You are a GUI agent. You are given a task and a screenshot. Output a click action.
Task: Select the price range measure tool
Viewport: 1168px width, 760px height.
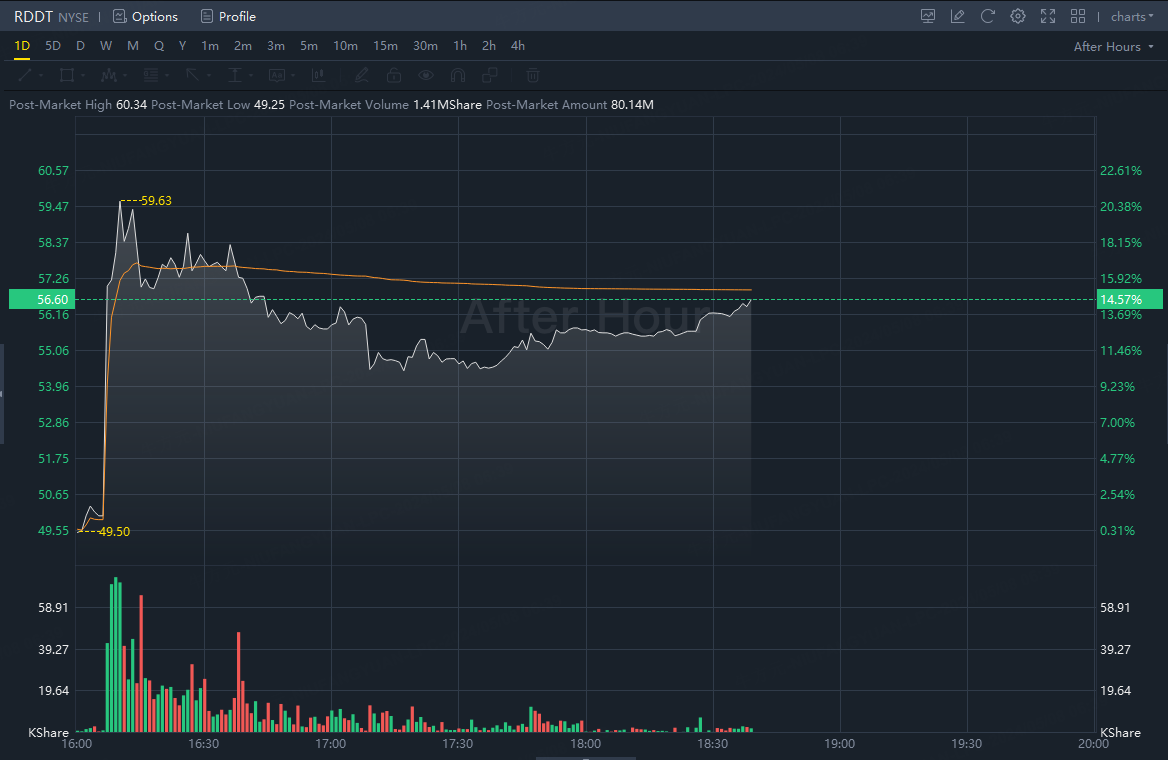coord(235,75)
